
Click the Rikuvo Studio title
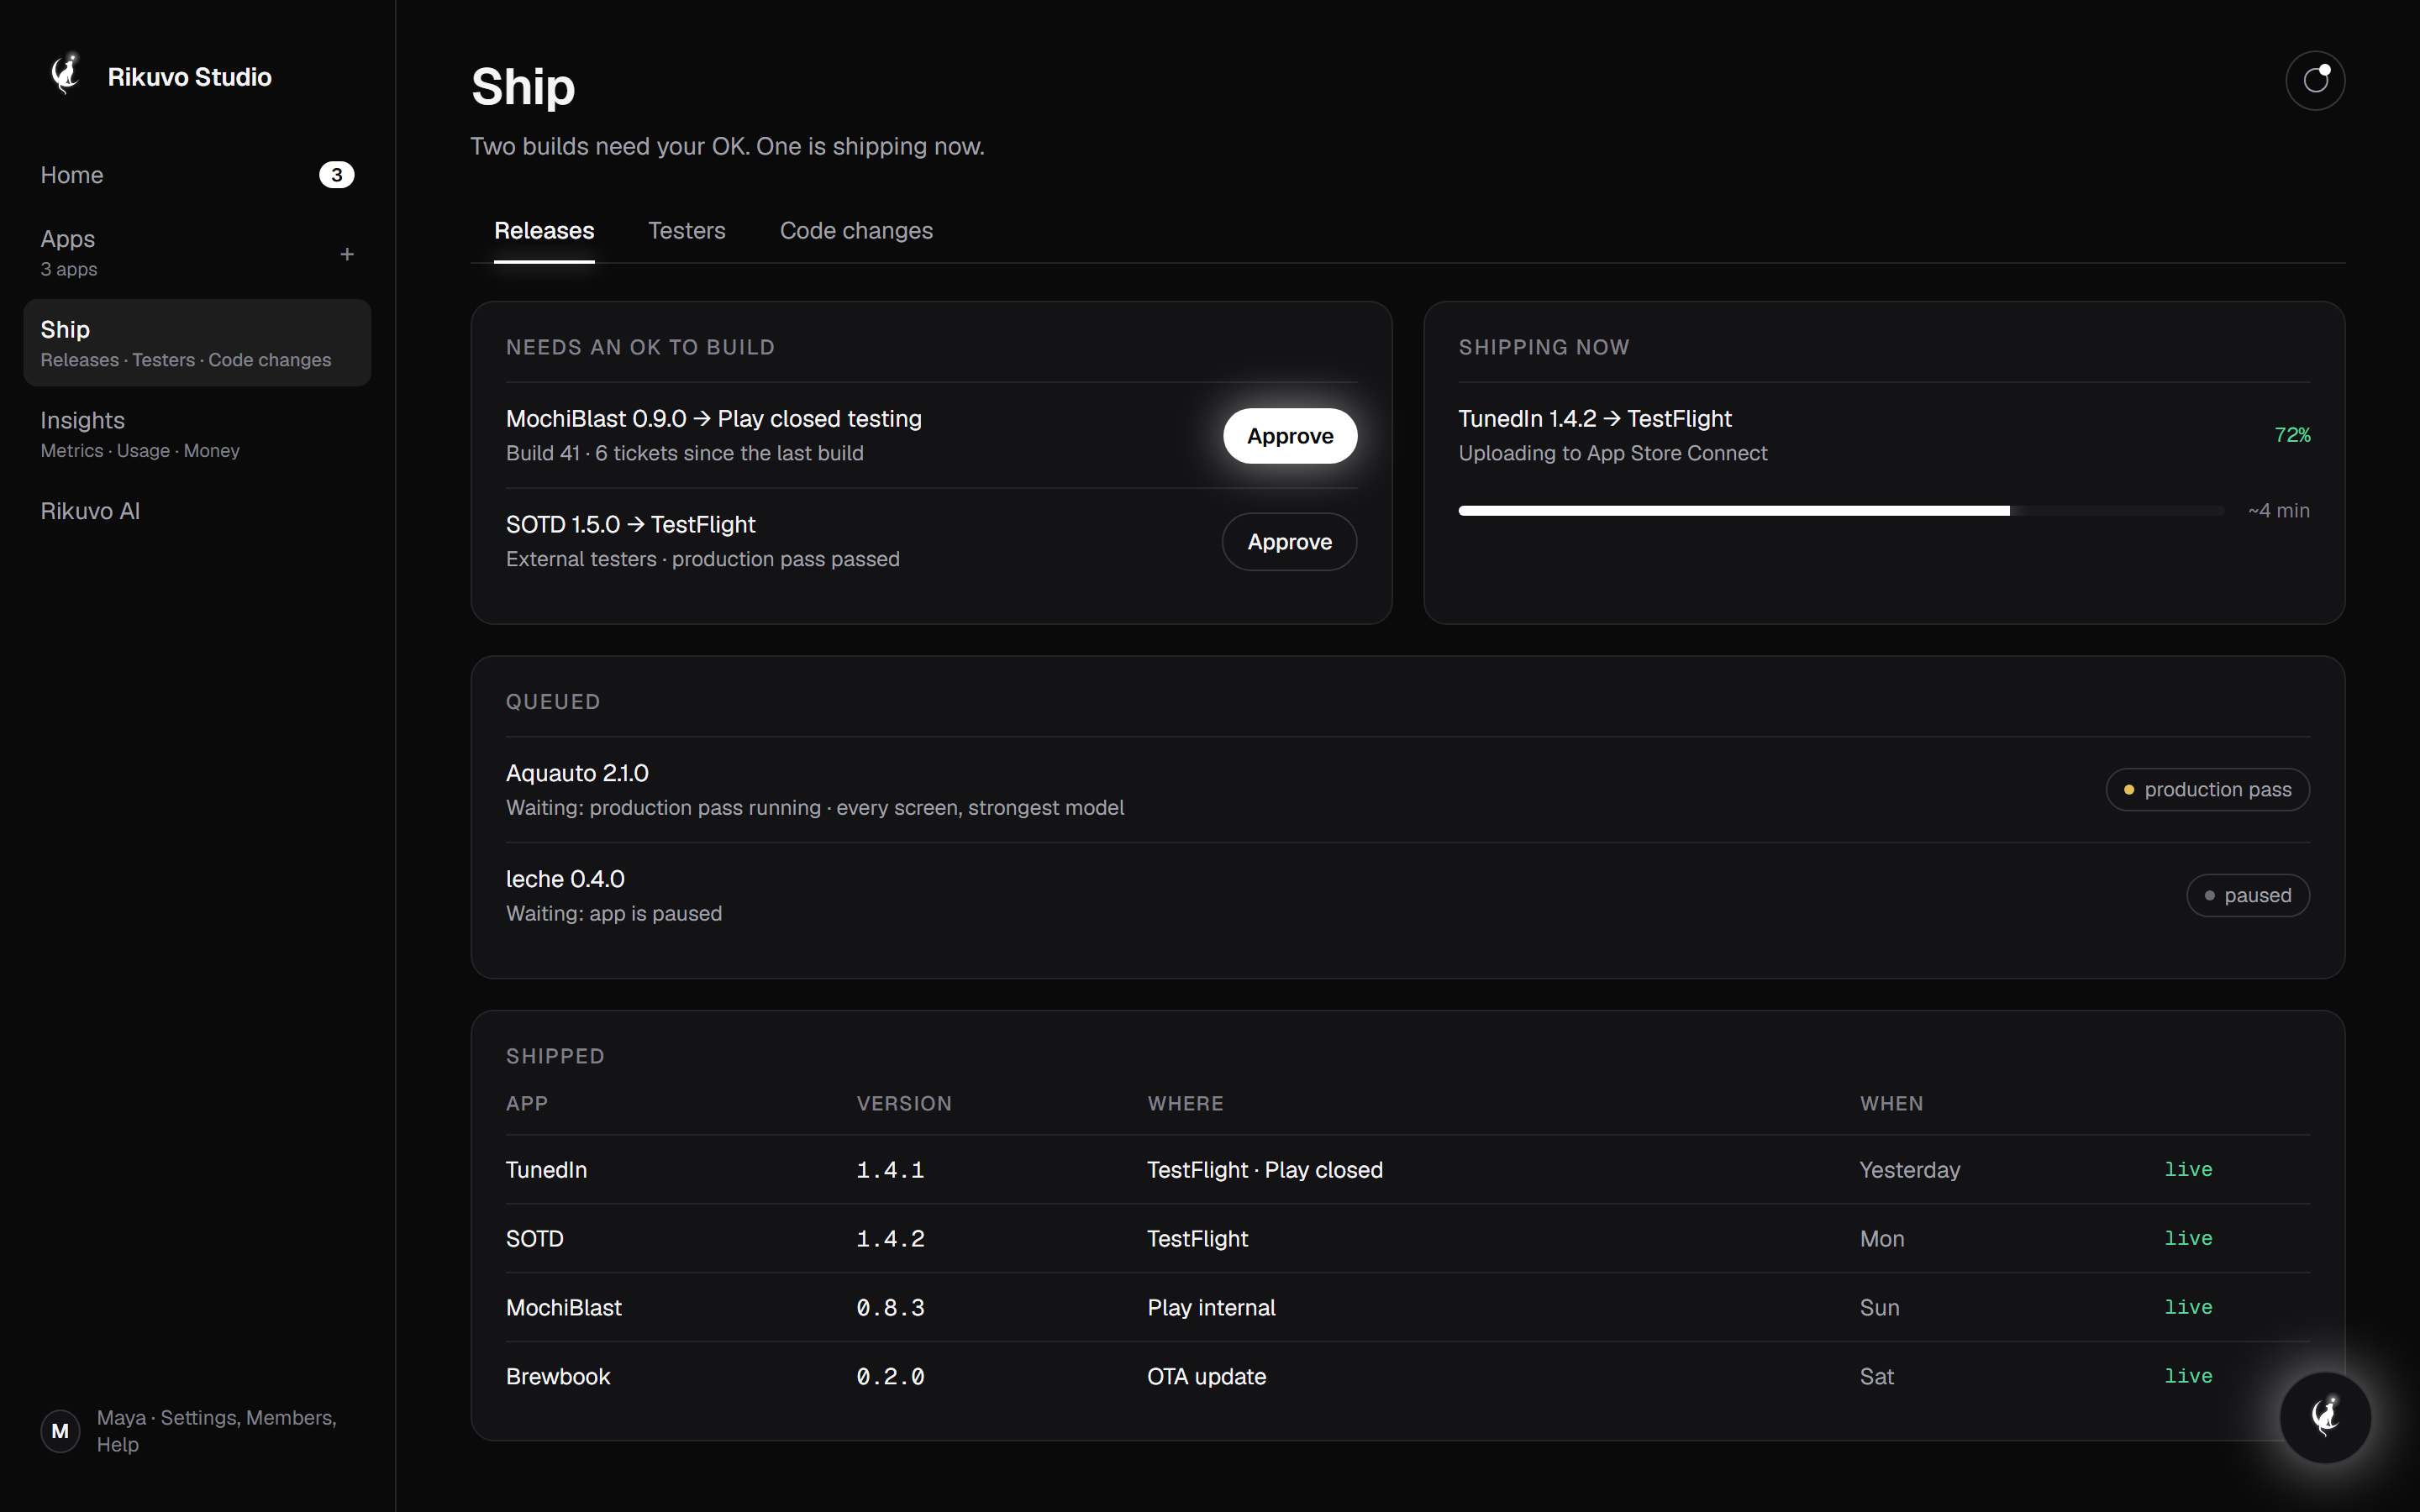tap(190, 77)
